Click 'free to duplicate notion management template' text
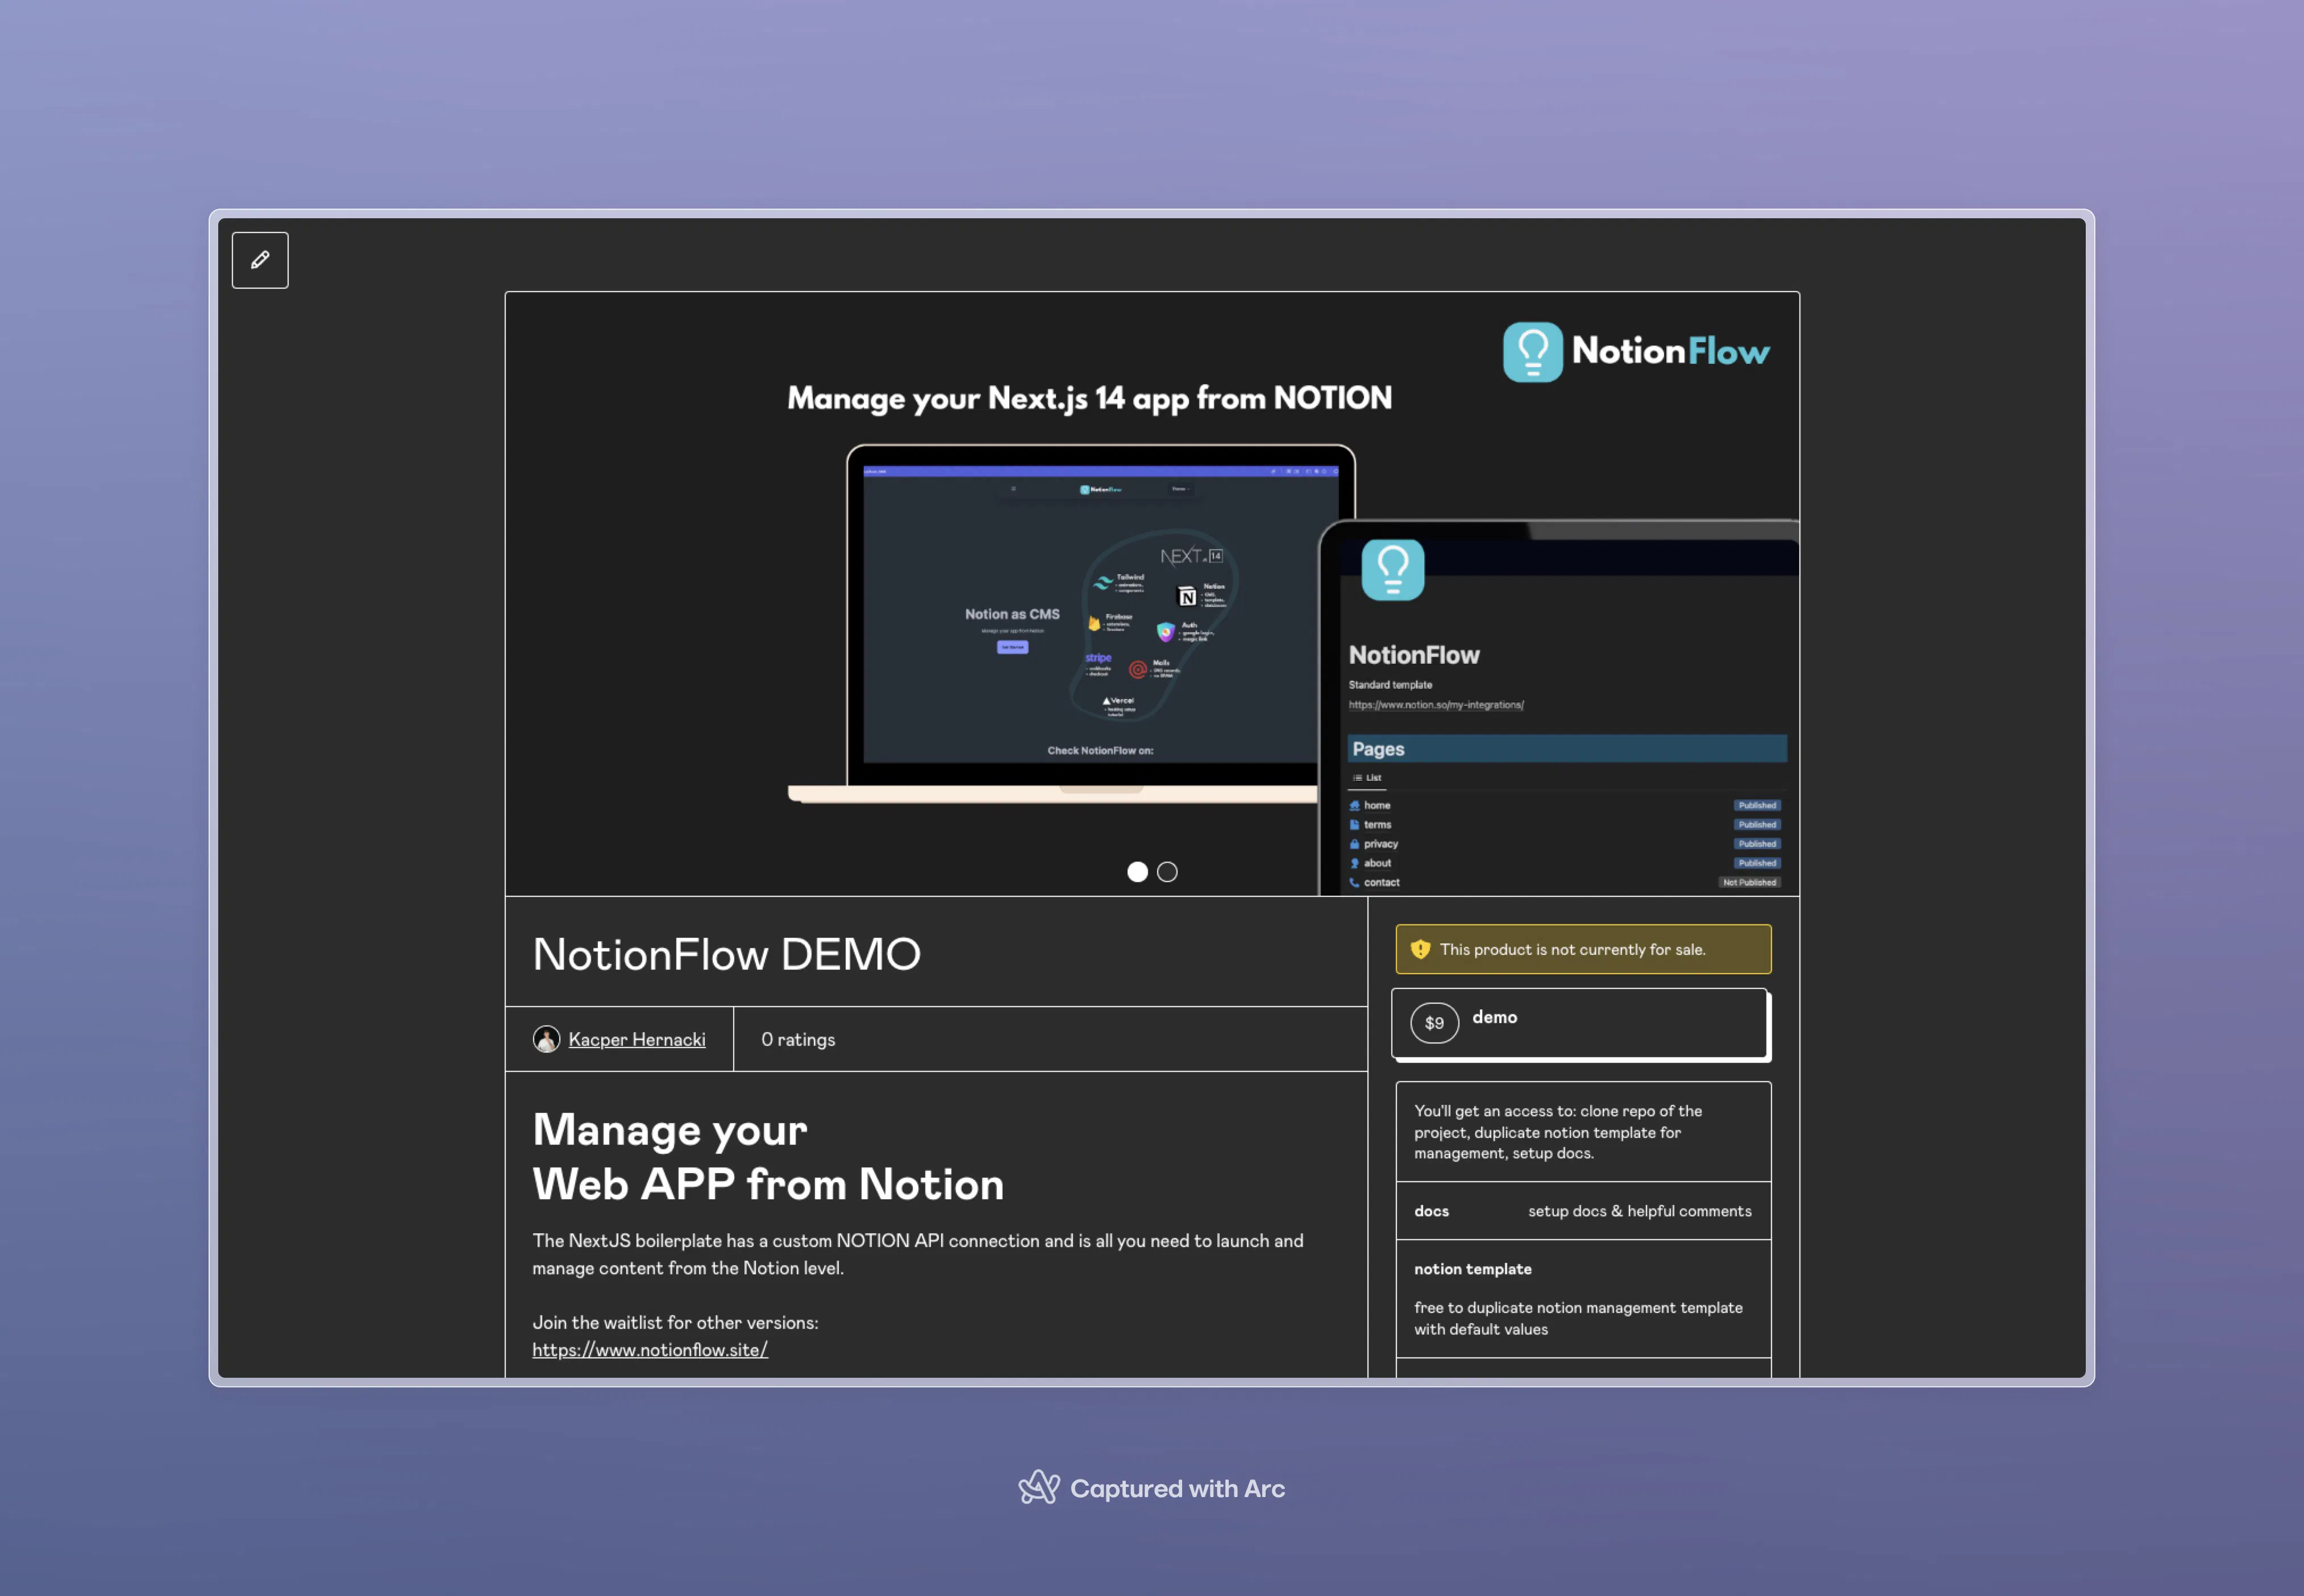Screen dimensions: 2304x1596 [x=1578, y=1318]
